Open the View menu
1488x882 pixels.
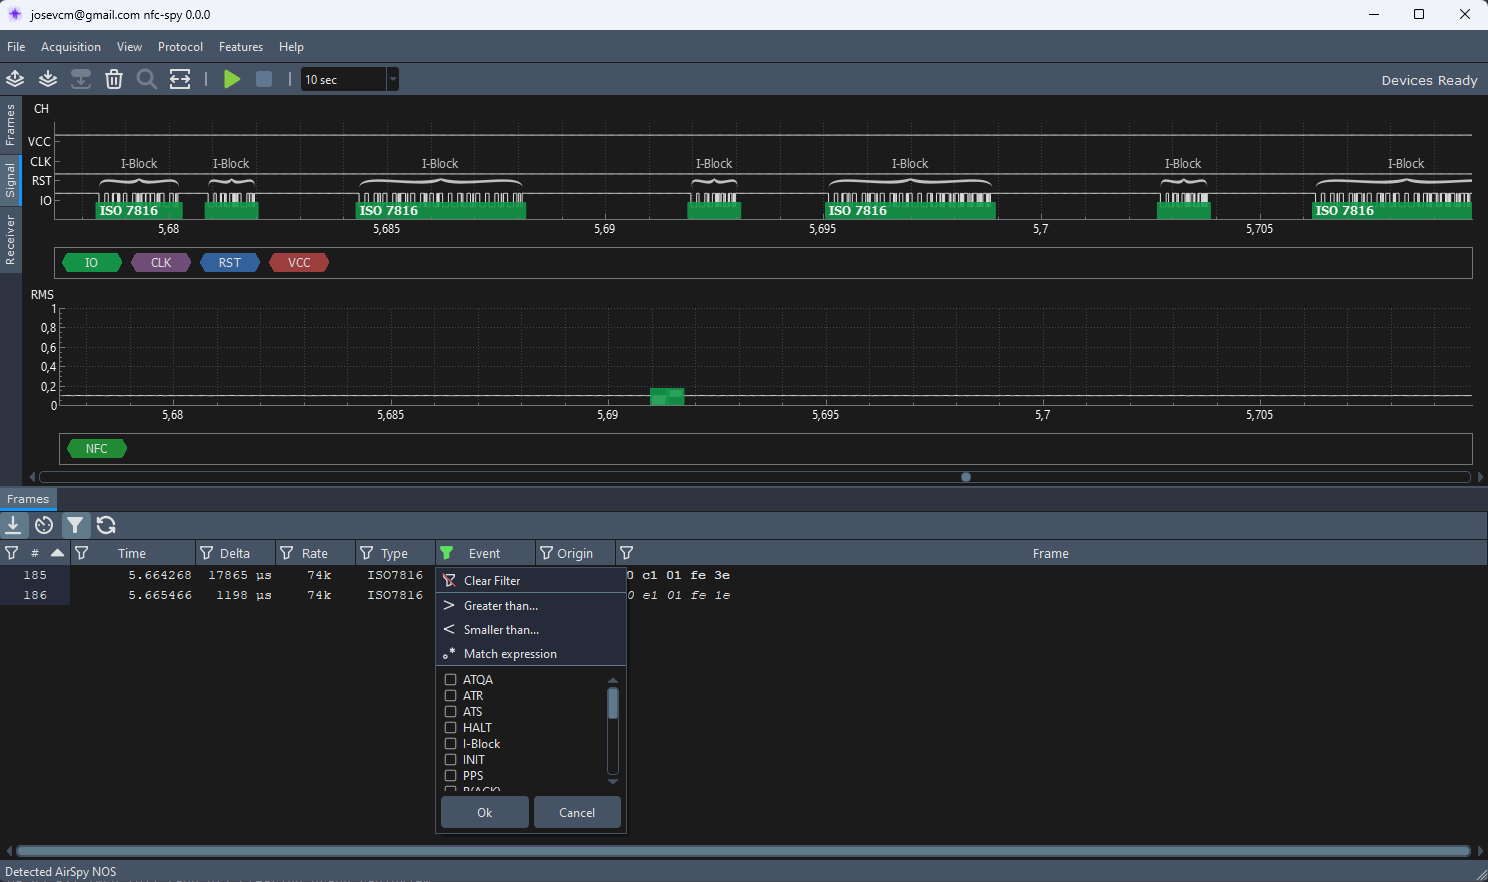tap(129, 47)
